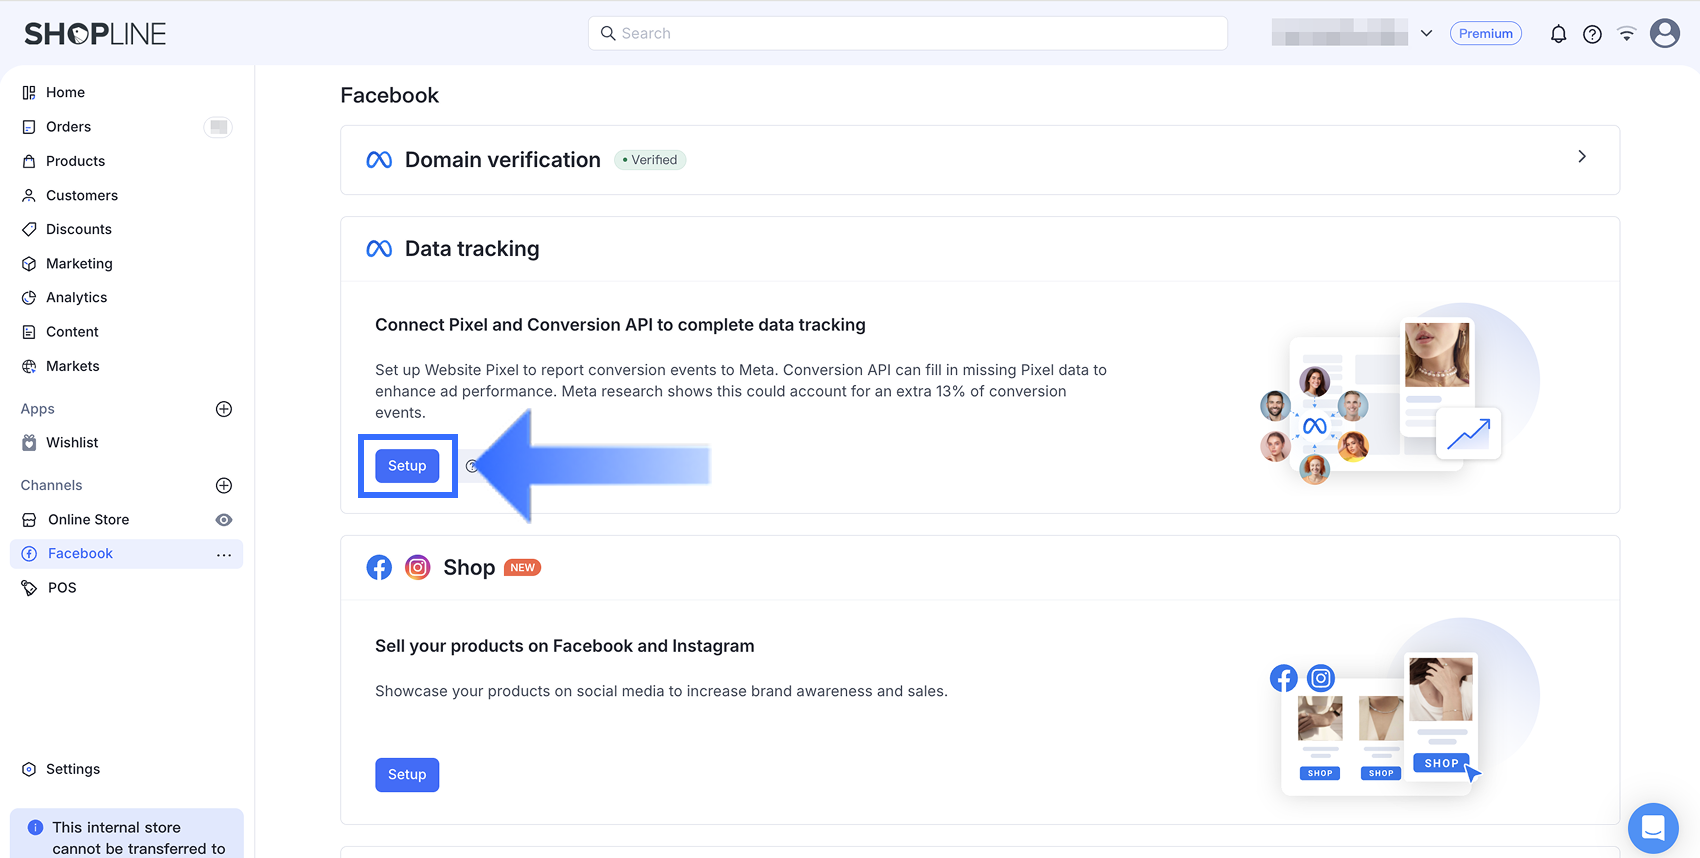Viewport: 1700px width, 858px height.
Task: Click the help icon next to Data tracking Setup
Action: pos(472,466)
